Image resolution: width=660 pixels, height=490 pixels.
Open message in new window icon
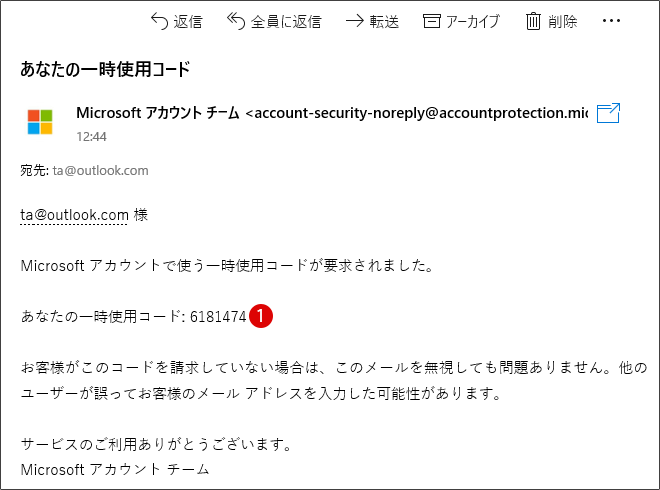click(608, 113)
